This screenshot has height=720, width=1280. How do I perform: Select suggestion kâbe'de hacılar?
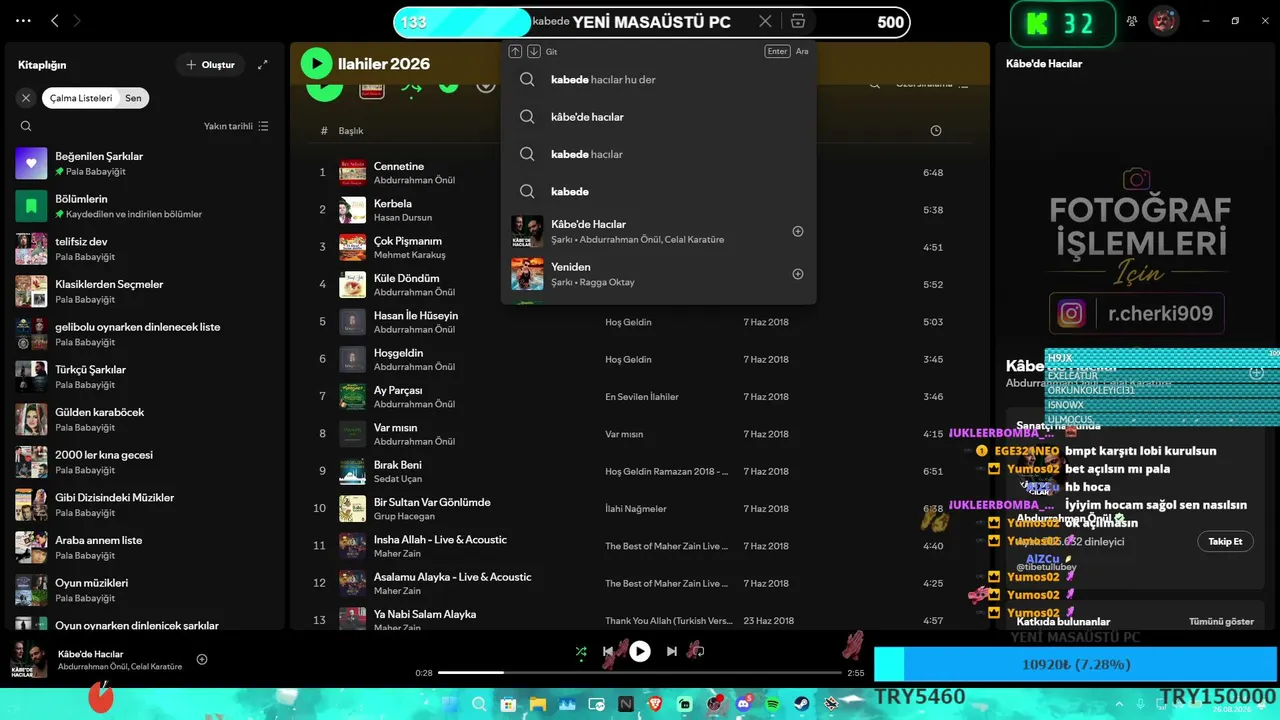[x=658, y=117]
